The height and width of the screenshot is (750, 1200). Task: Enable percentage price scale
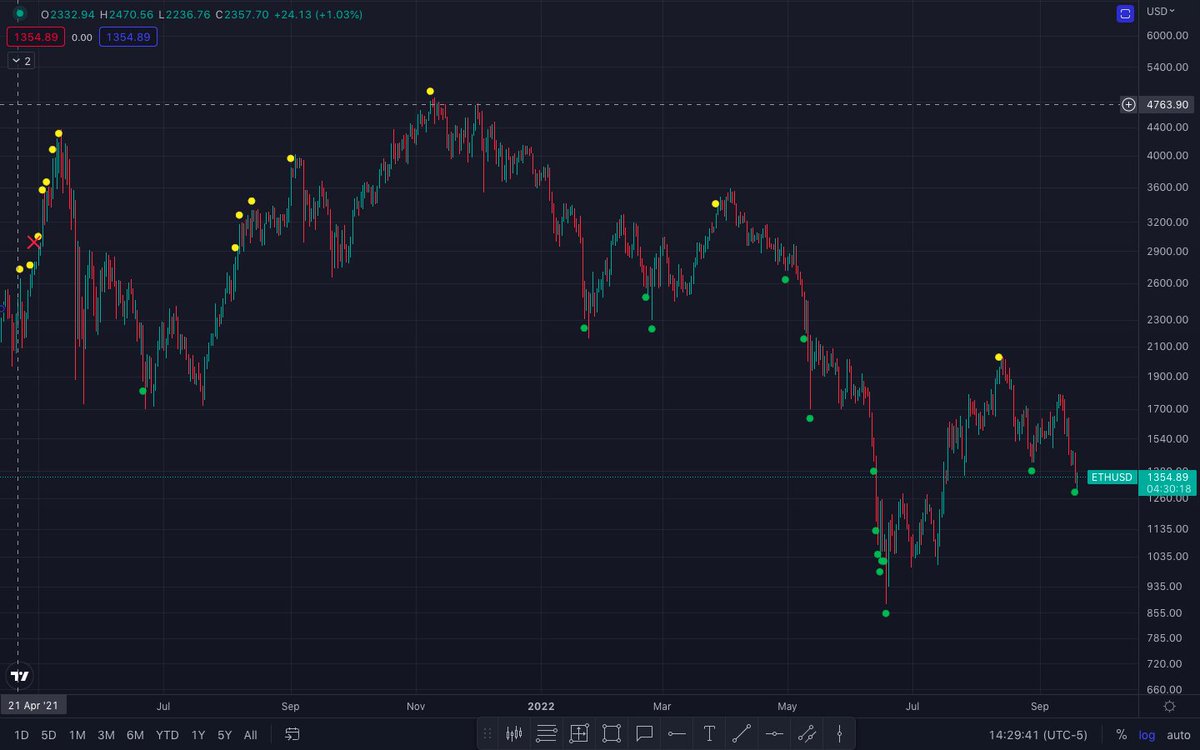coord(1119,733)
